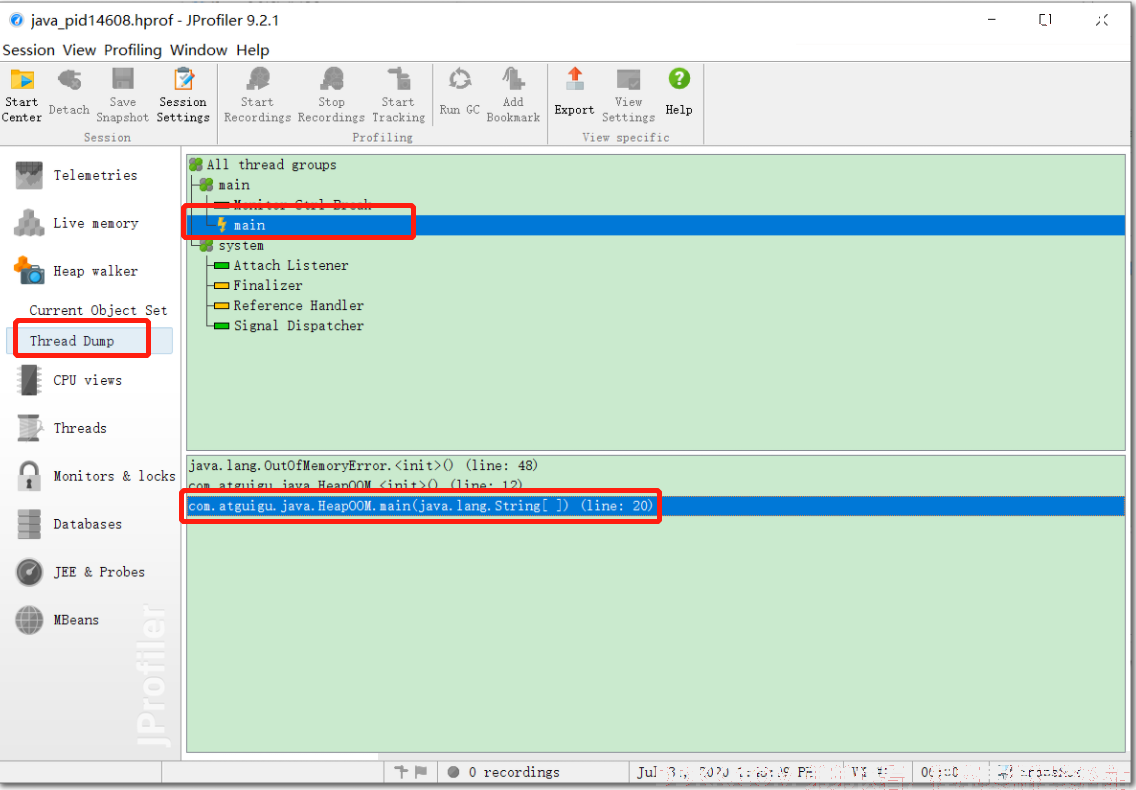Click Stop Recordings toolbar button

[331, 95]
